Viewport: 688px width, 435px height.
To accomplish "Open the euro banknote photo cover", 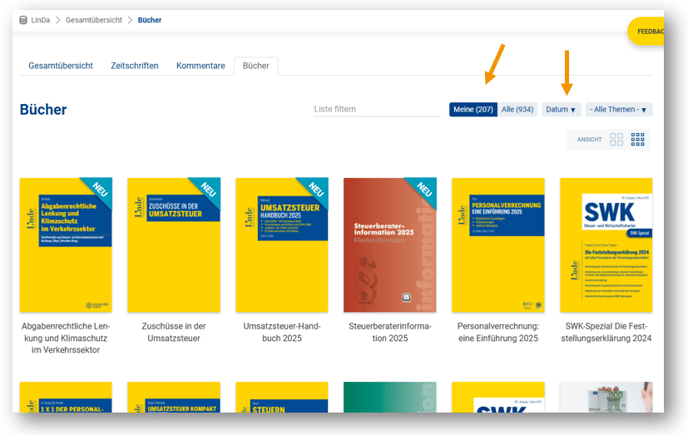I will tap(606, 397).
